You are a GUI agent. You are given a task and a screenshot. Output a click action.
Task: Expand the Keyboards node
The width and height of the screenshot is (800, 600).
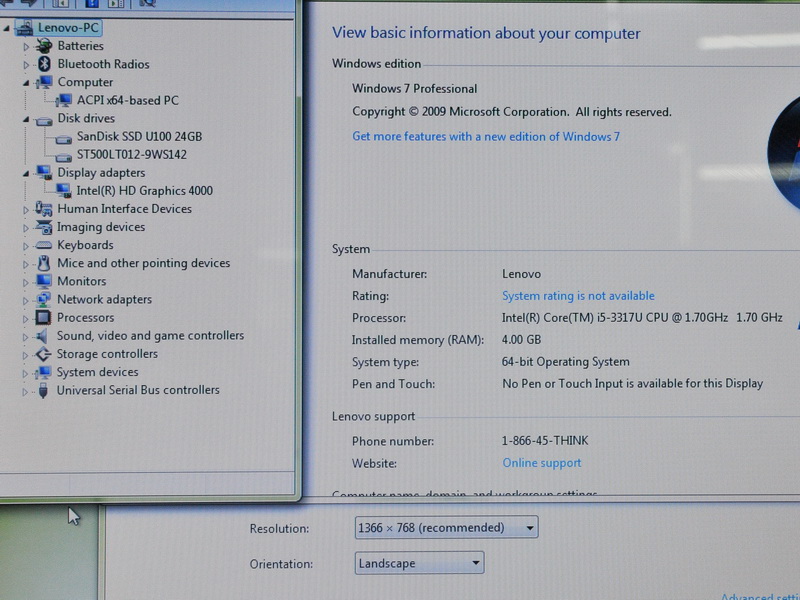click(x=26, y=246)
